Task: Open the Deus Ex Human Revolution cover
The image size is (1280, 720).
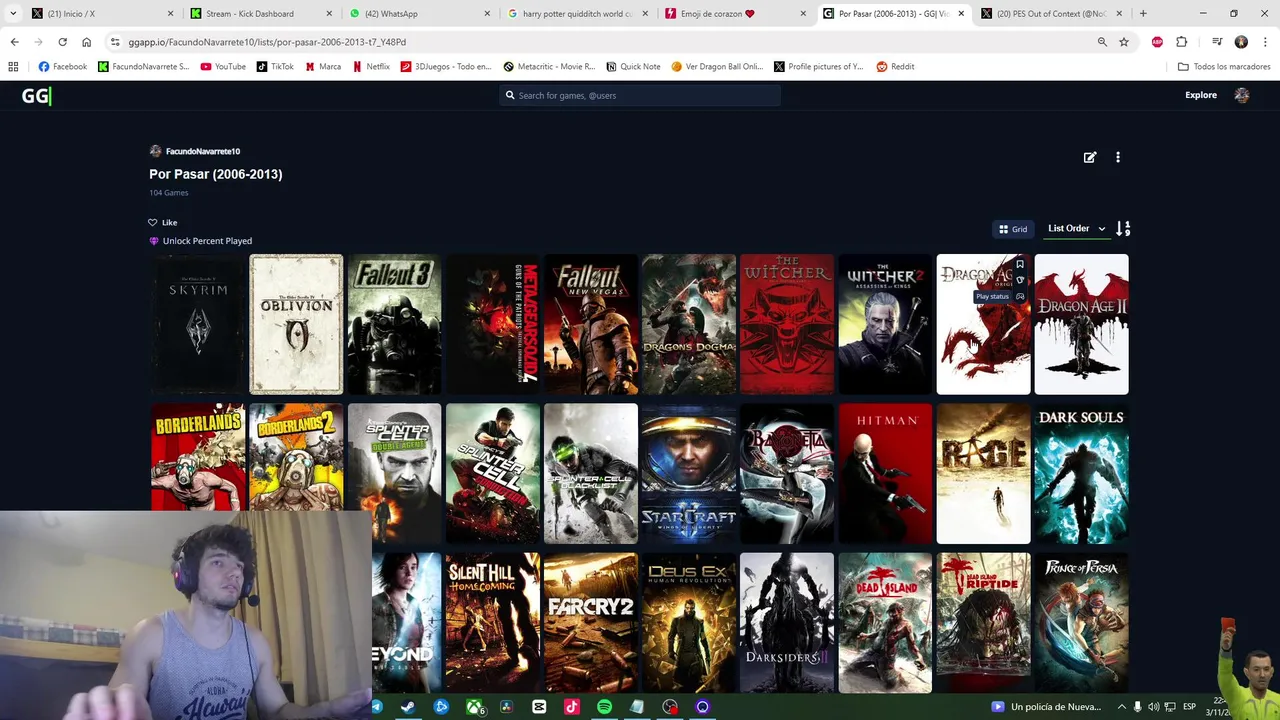Action: 689,622
